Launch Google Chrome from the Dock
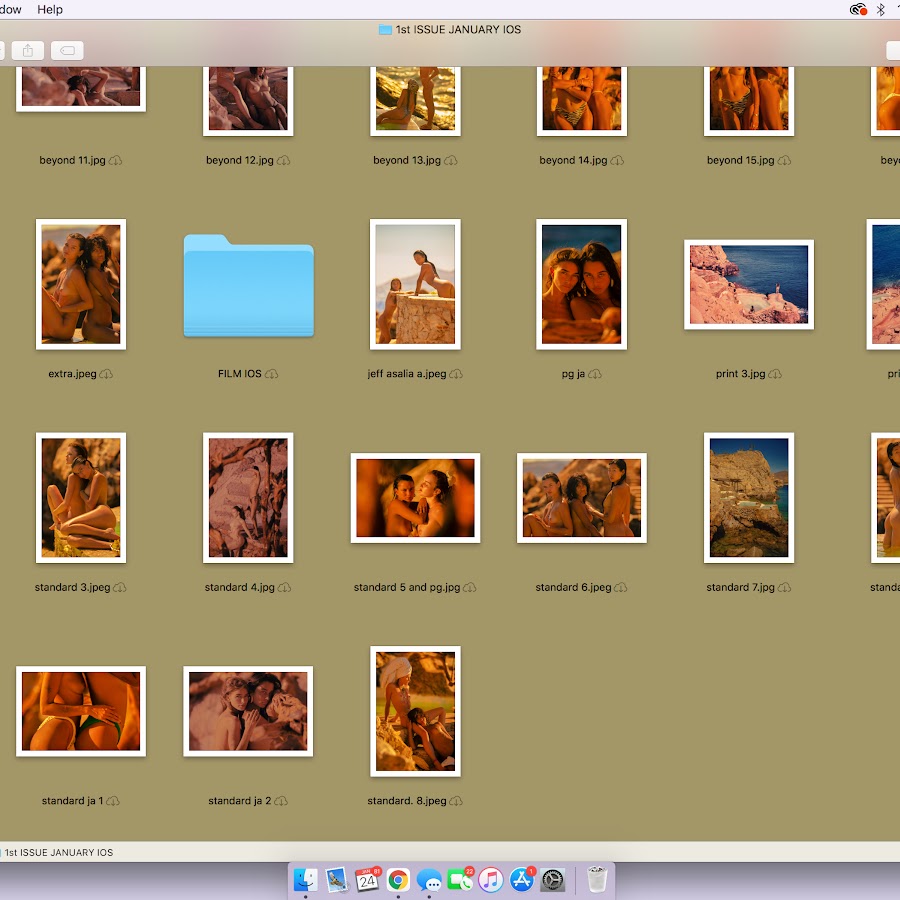The height and width of the screenshot is (900, 900). [x=398, y=880]
